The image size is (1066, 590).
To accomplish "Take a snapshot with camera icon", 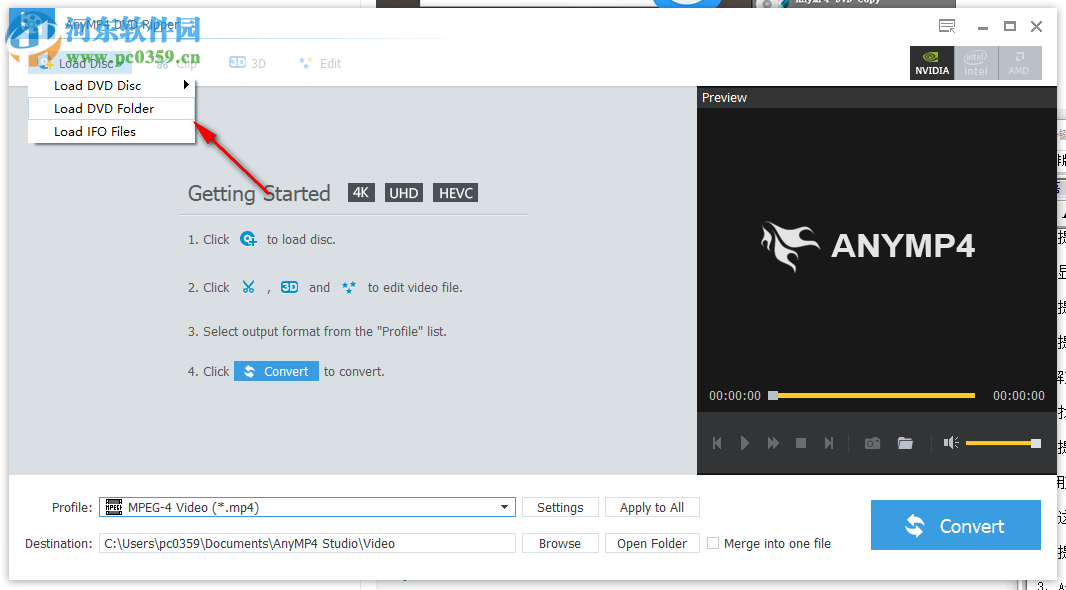I will (872, 443).
